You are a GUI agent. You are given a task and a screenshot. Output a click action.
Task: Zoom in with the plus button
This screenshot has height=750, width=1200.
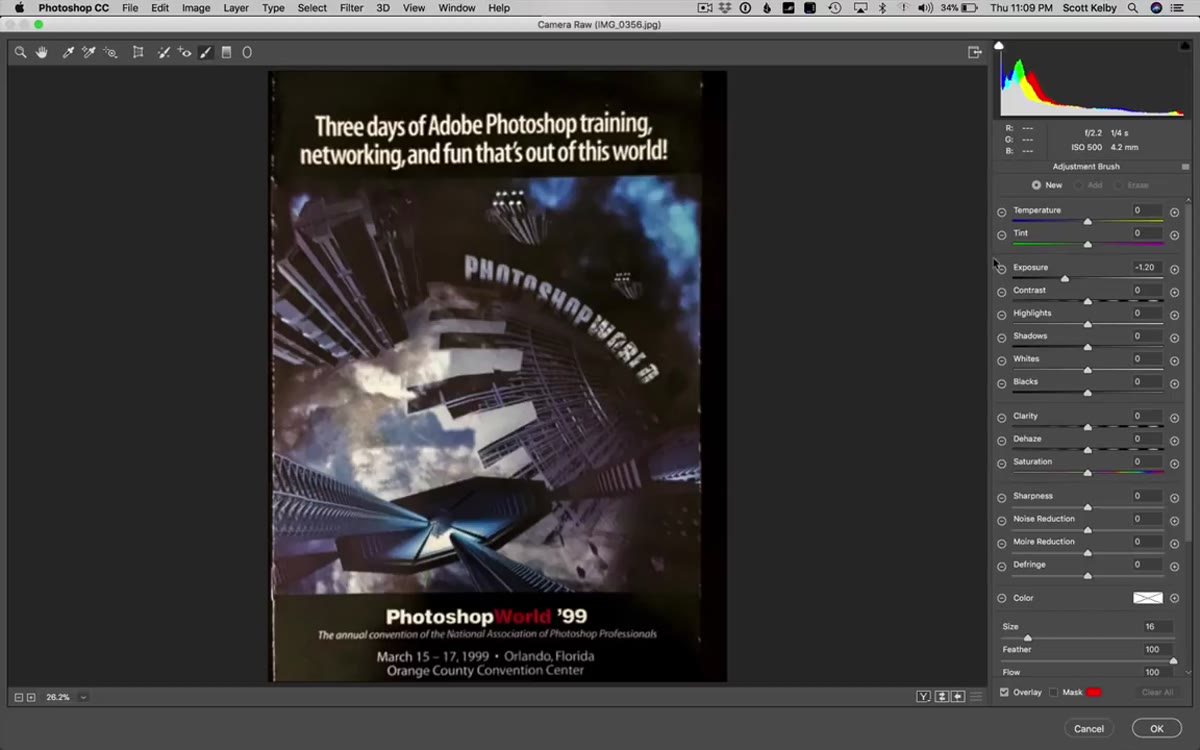pyautogui.click(x=31, y=697)
